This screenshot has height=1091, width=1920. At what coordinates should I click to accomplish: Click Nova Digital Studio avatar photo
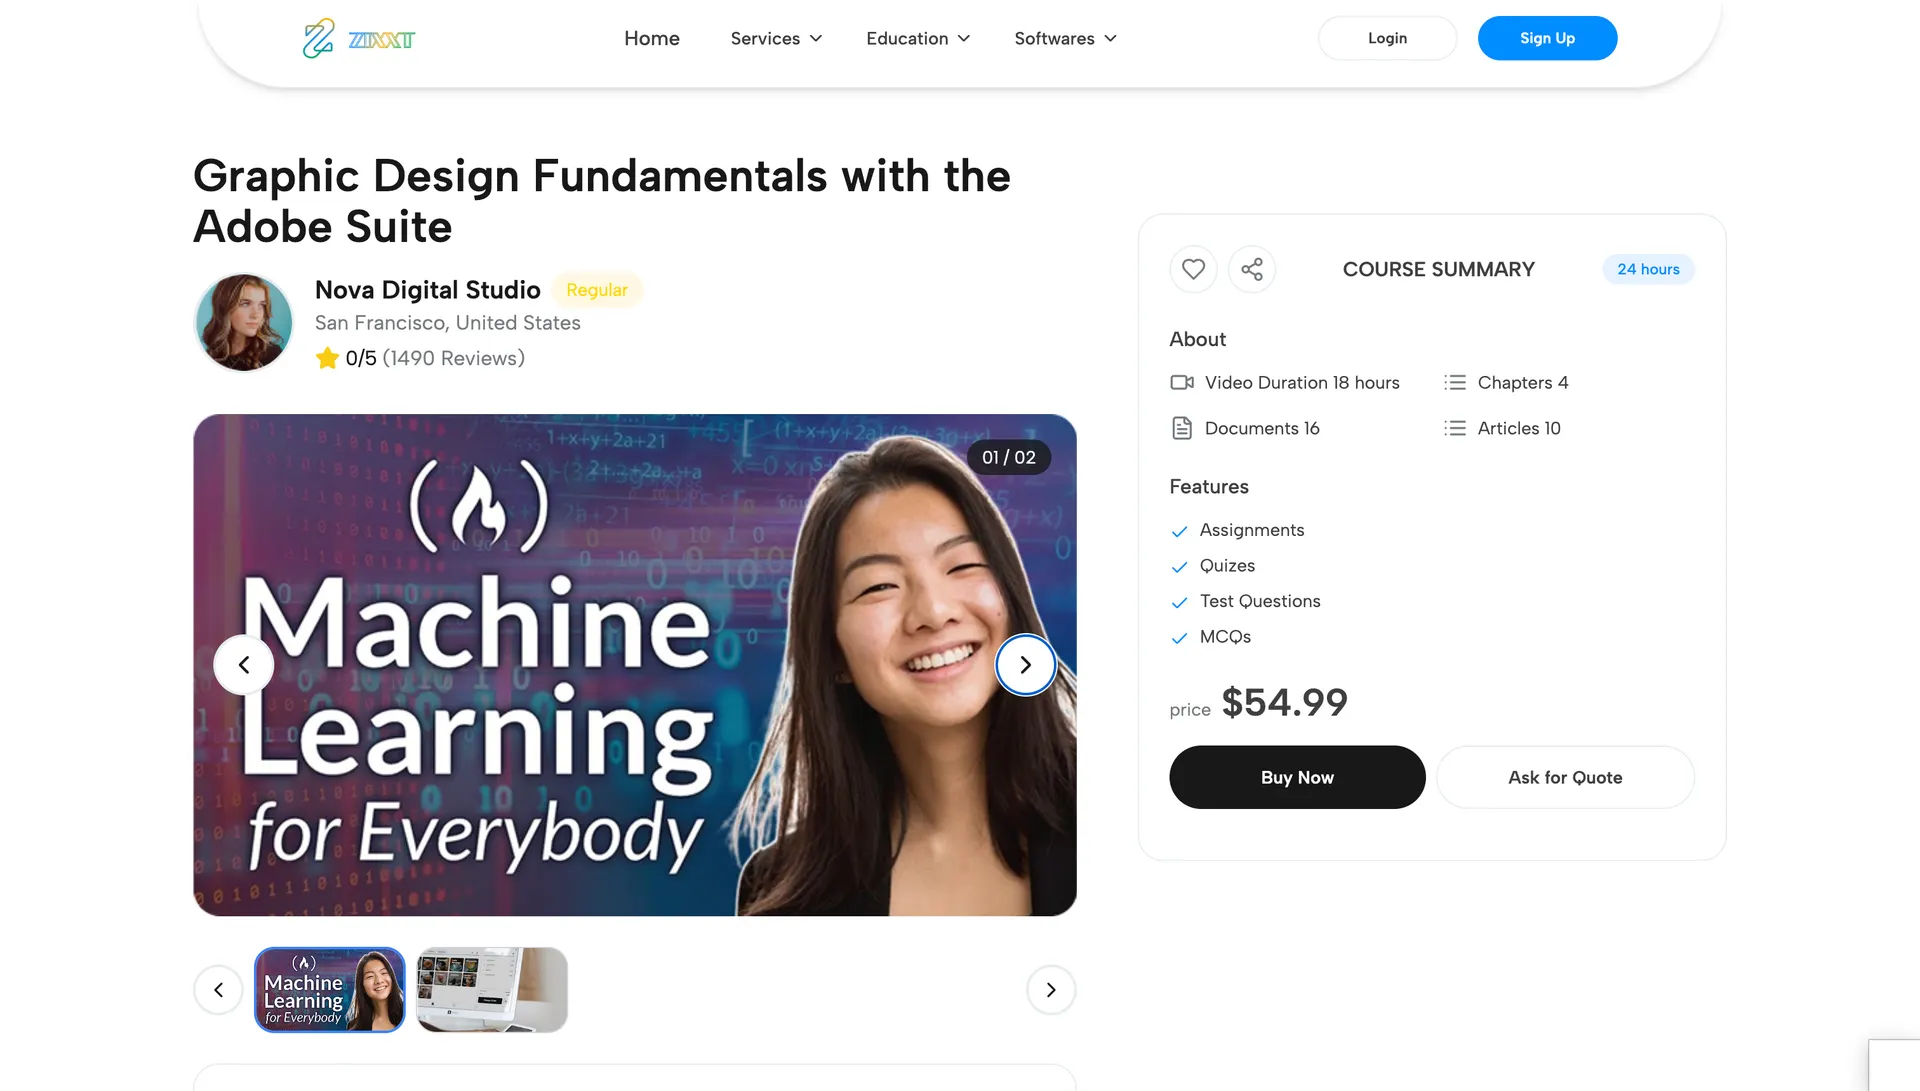pos(244,322)
